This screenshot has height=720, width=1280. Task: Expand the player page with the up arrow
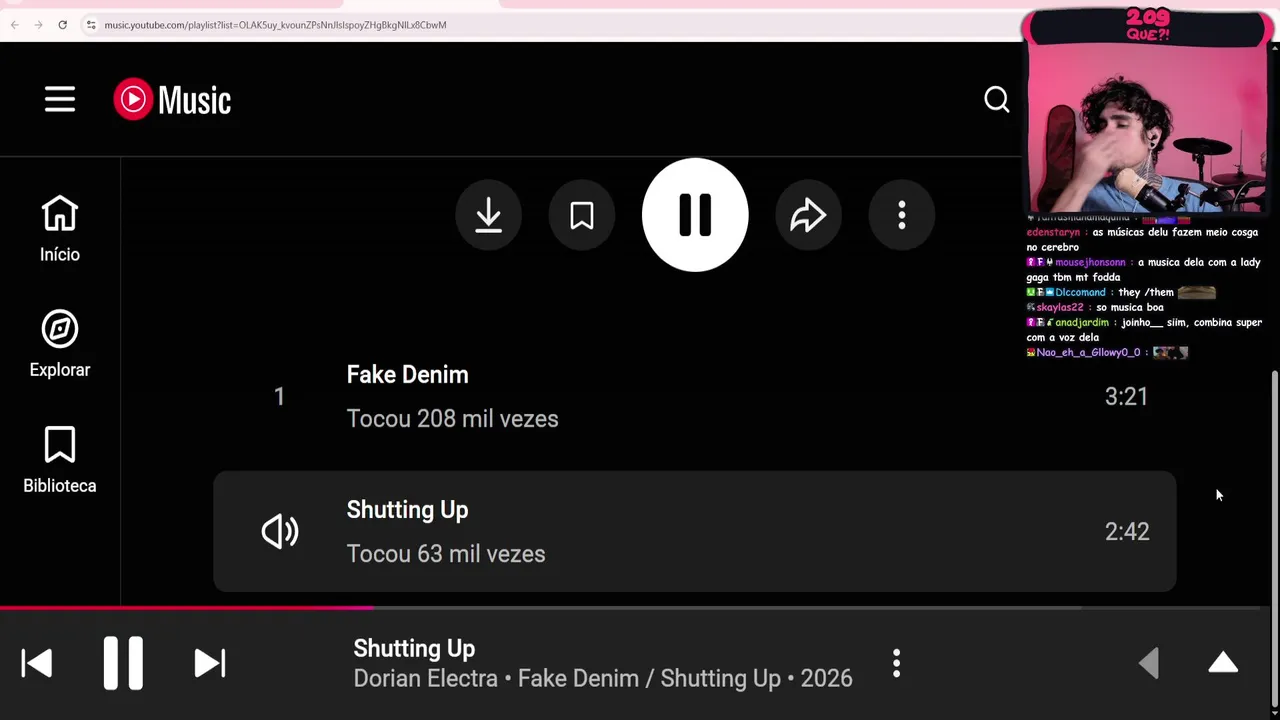click(1223, 663)
